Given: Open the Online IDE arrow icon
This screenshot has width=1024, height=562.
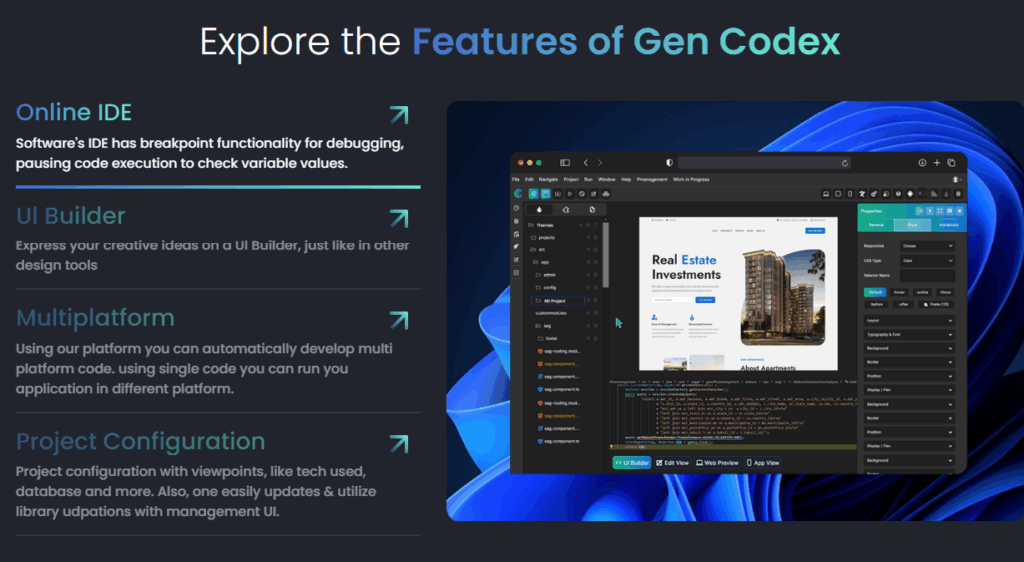Looking at the screenshot, I should click(399, 115).
